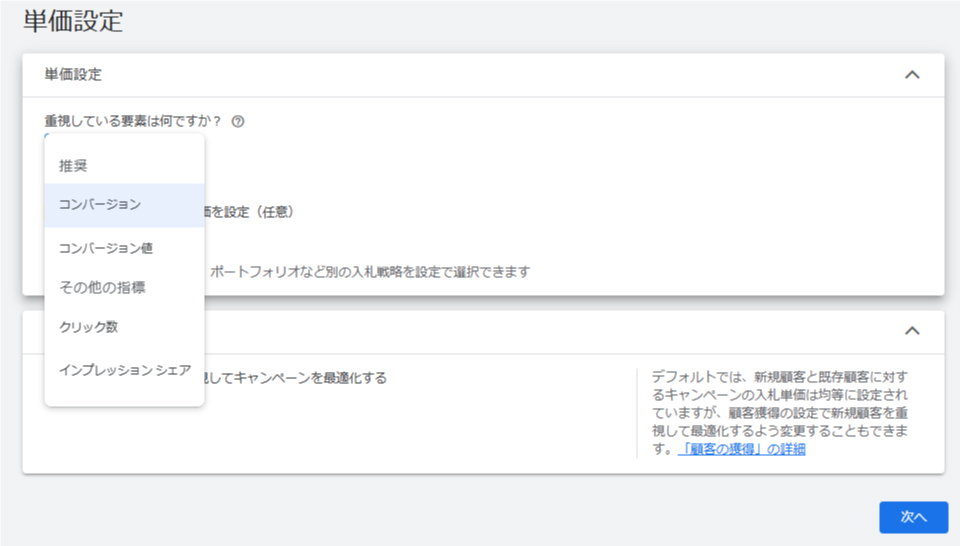Click the 単価設定 card header label
The height and width of the screenshot is (546, 960).
73,75
